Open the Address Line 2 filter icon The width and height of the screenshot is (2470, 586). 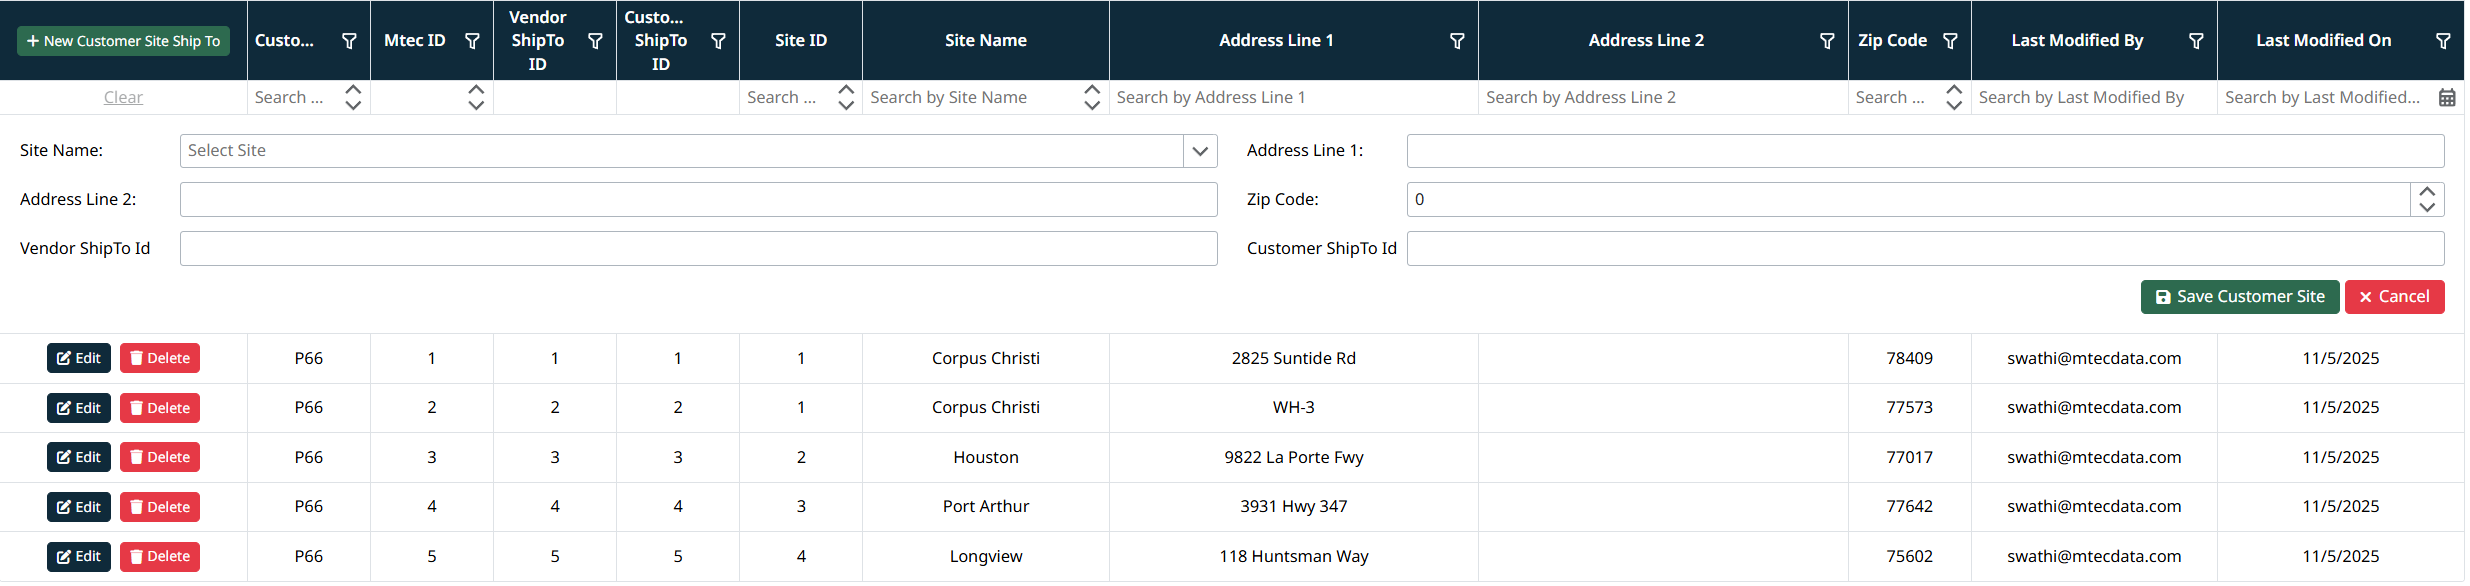(1827, 41)
